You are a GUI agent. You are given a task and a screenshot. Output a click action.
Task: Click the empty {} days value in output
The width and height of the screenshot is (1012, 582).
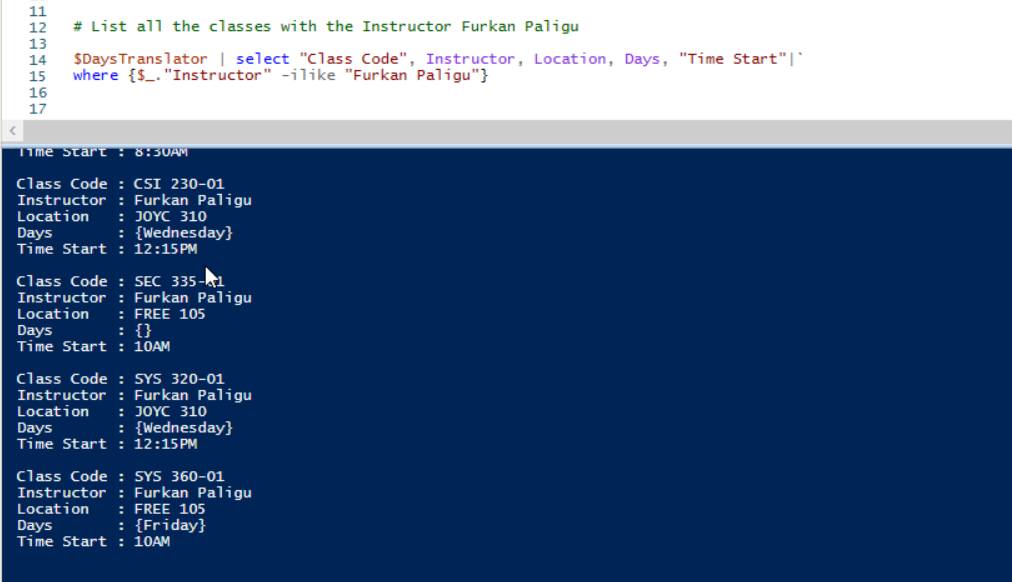[143, 330]
